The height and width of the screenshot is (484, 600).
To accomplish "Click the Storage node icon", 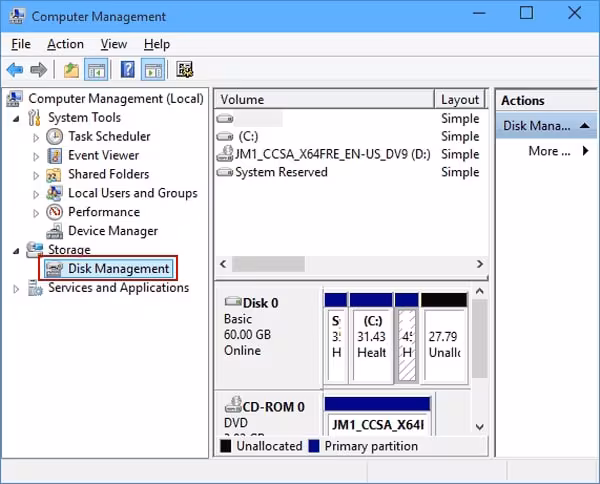I will pyautogui.click(x=34, y=249).
